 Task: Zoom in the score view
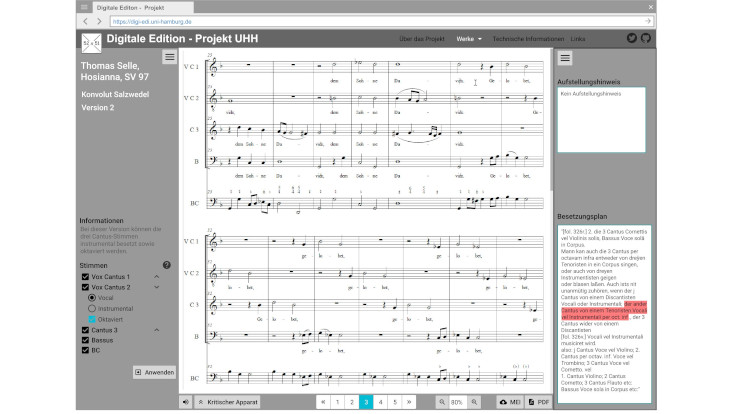(x=474, y=402)
